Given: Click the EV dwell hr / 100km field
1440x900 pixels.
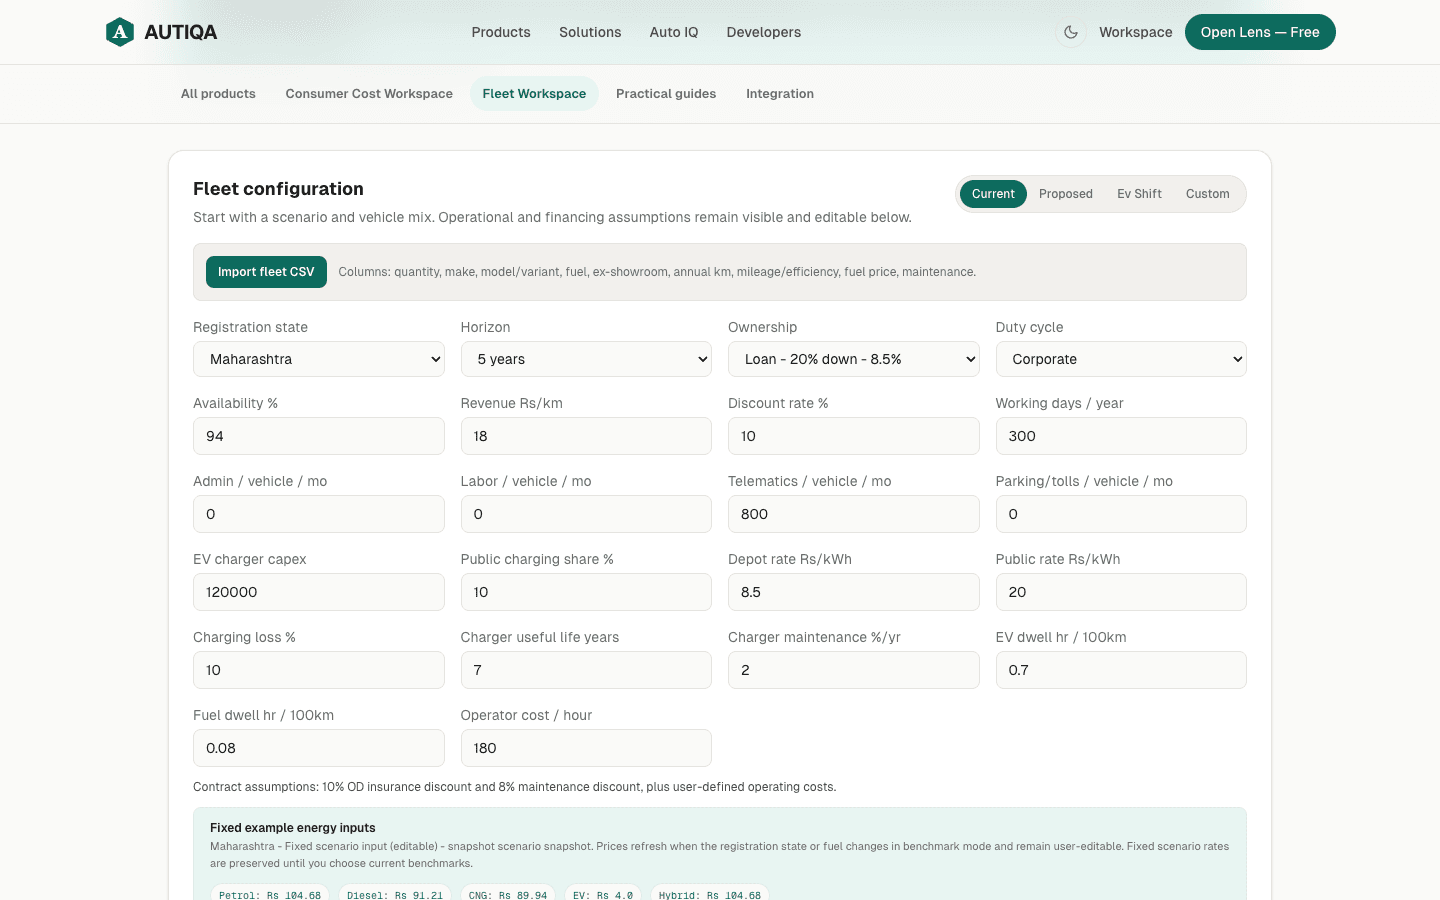Looking at the screenshot, I should click(x=1121, y=670).
